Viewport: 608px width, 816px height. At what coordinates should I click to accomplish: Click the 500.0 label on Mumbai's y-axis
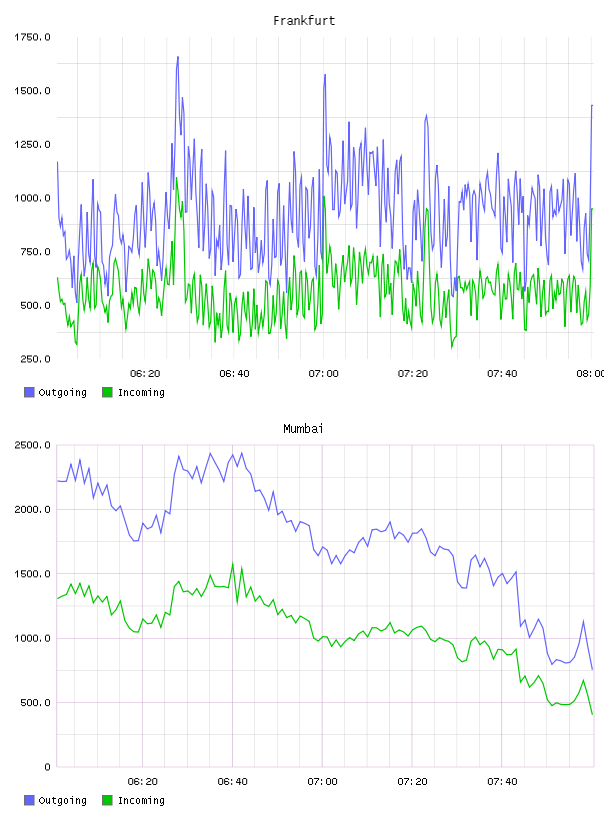35,703
